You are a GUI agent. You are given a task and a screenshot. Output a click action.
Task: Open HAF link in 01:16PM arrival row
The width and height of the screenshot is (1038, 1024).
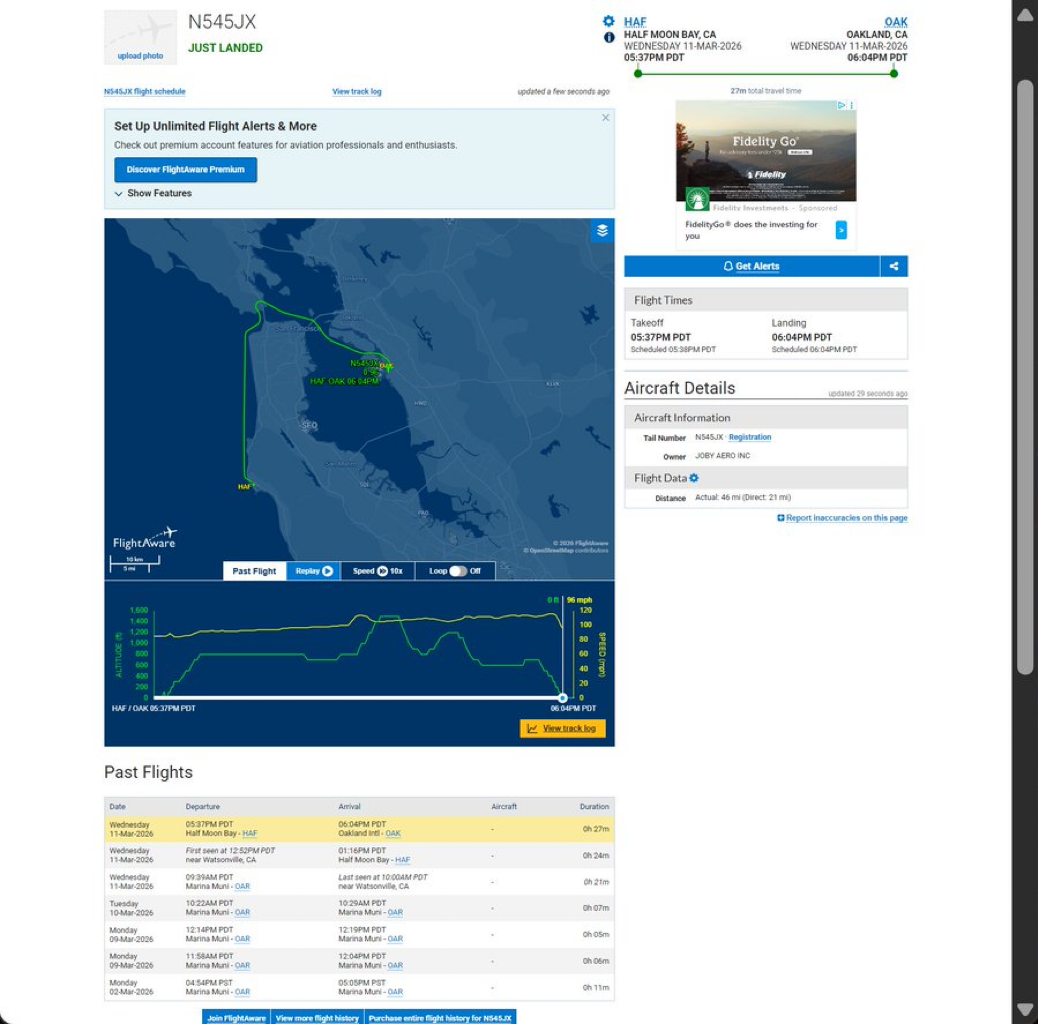pos(402,860)
